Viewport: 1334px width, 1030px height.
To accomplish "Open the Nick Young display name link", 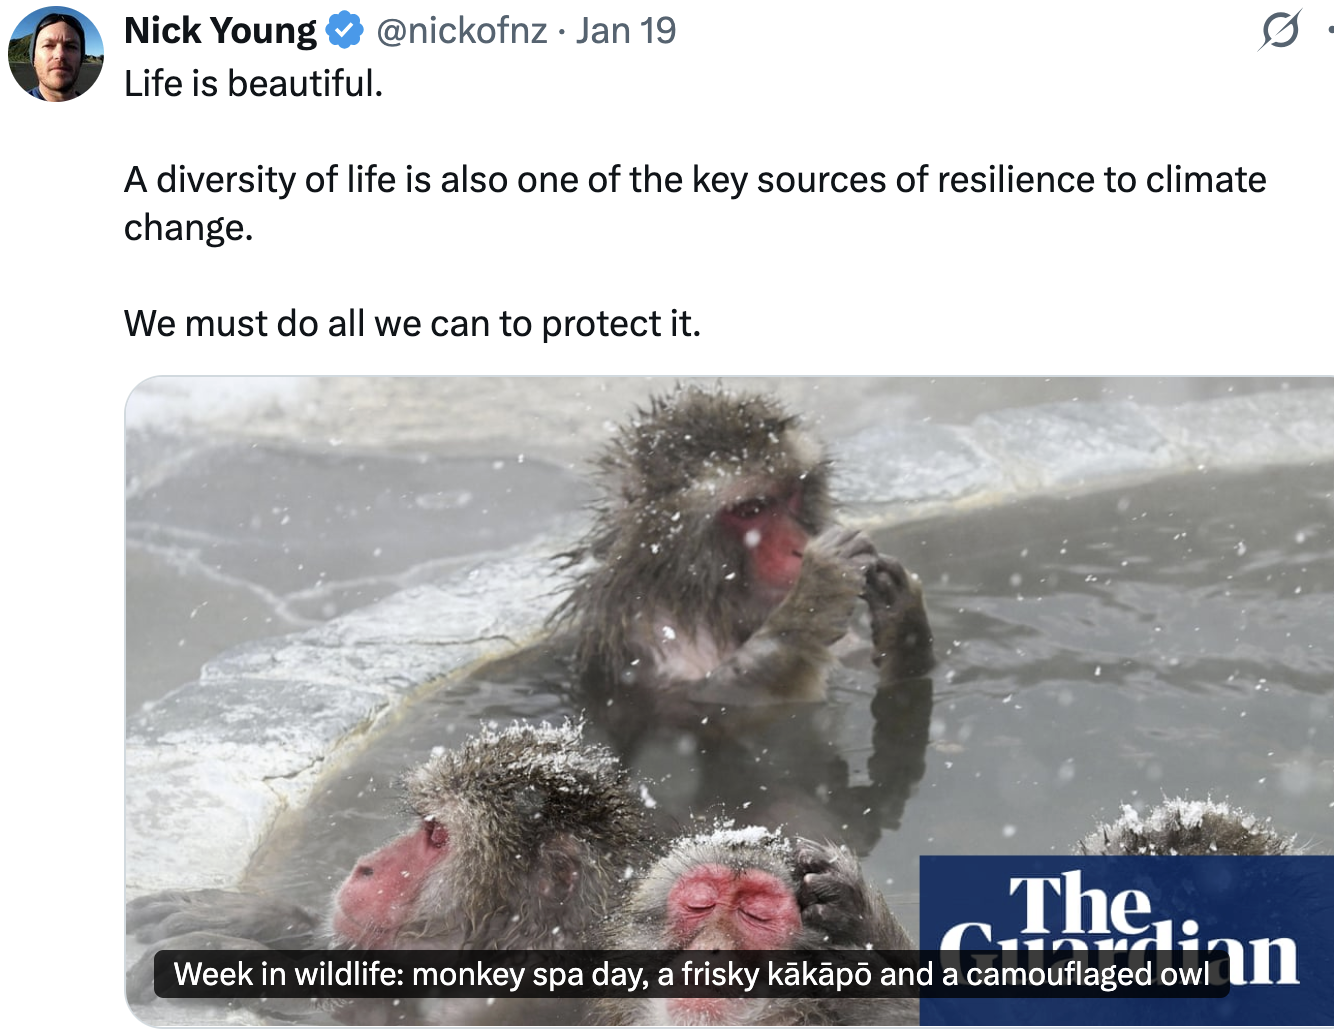I will 220,31.
